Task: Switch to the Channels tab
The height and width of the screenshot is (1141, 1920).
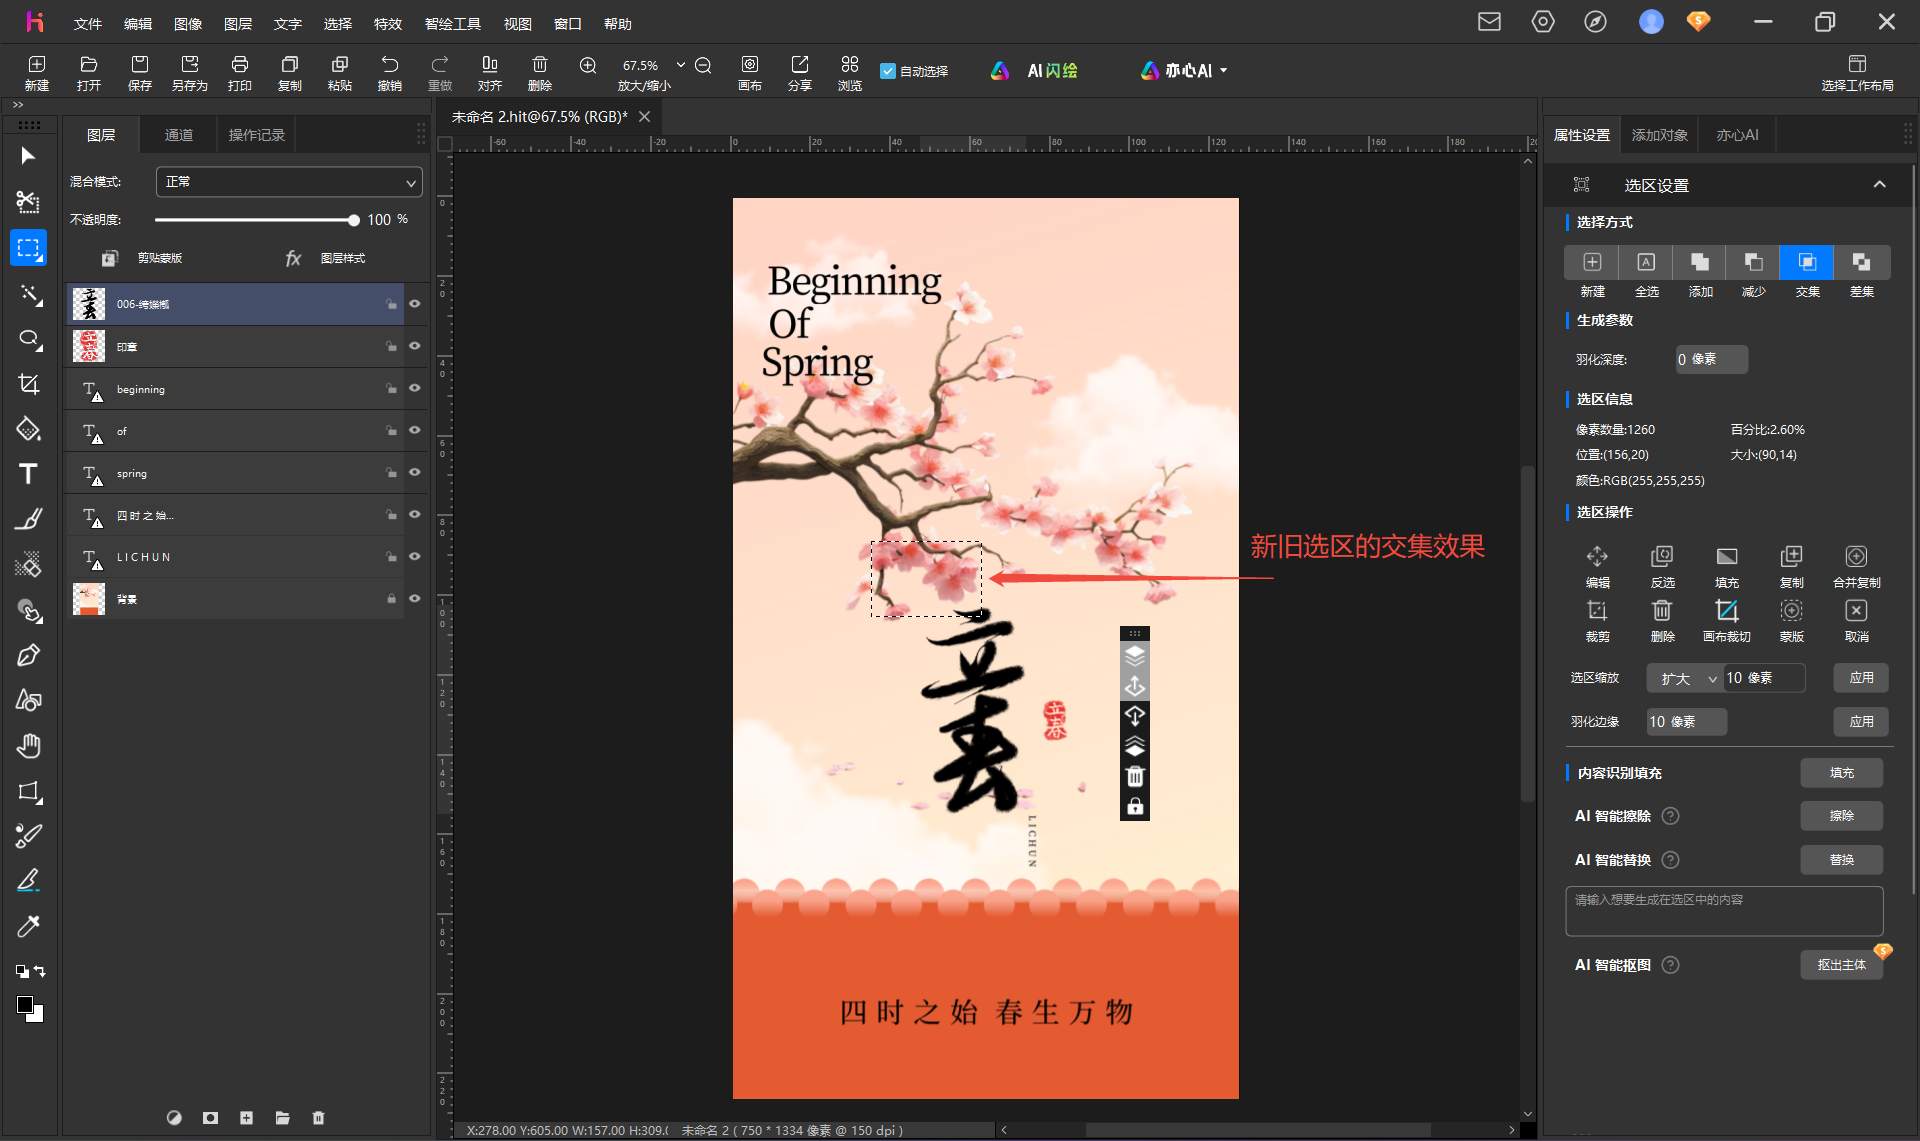Action: pyautogui.click(x=179, y=135)
